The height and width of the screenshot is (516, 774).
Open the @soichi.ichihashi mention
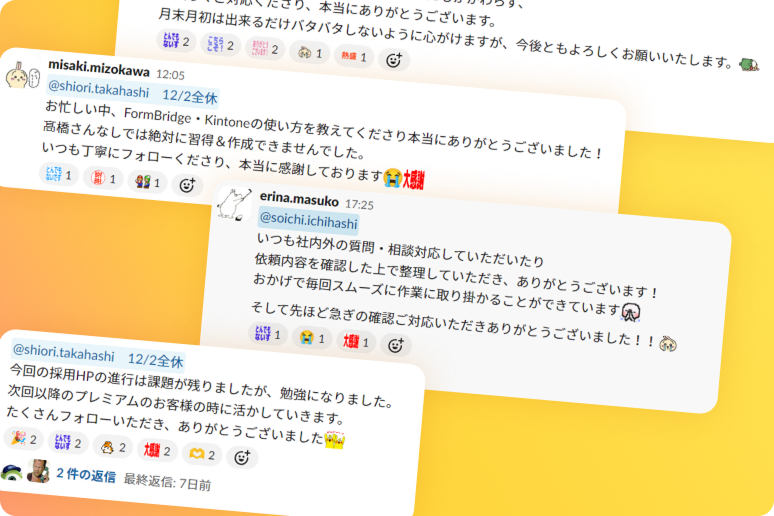pyautogui.click(x=309, y=220)
